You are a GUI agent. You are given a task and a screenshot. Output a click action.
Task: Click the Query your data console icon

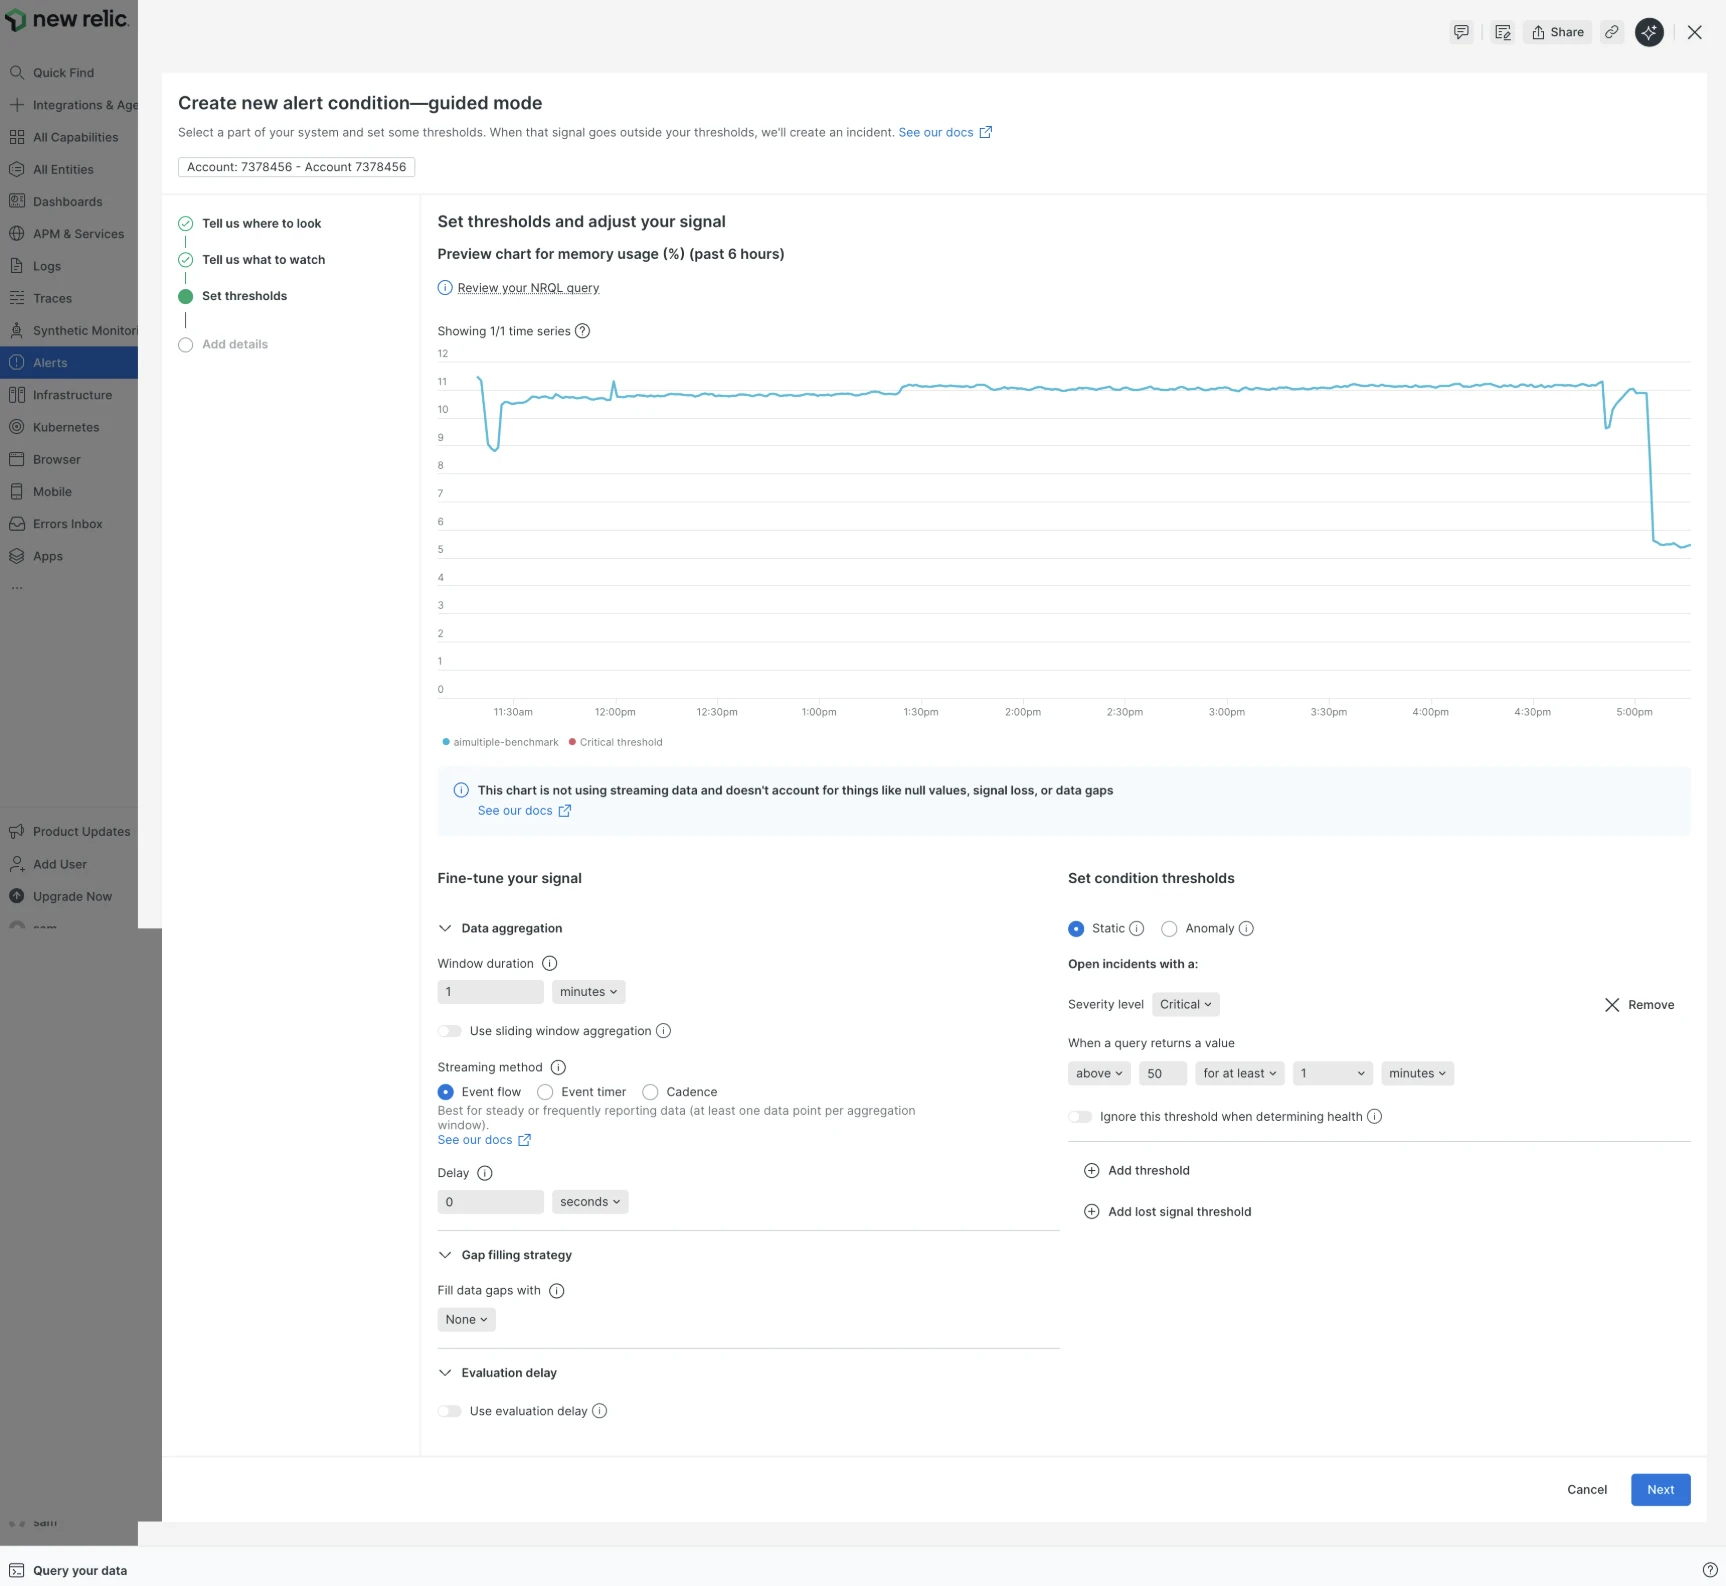click(17, 1570)
